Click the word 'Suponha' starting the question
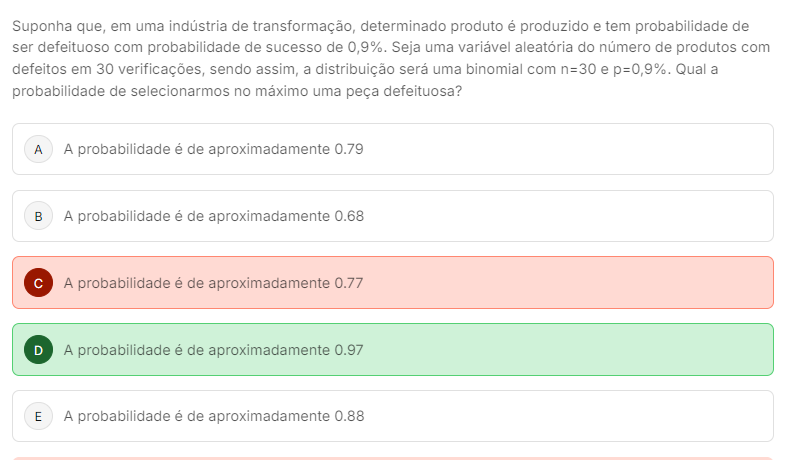The height and width of the screenshot is (460, 792). pyautogui.click(x=41, y=25)
